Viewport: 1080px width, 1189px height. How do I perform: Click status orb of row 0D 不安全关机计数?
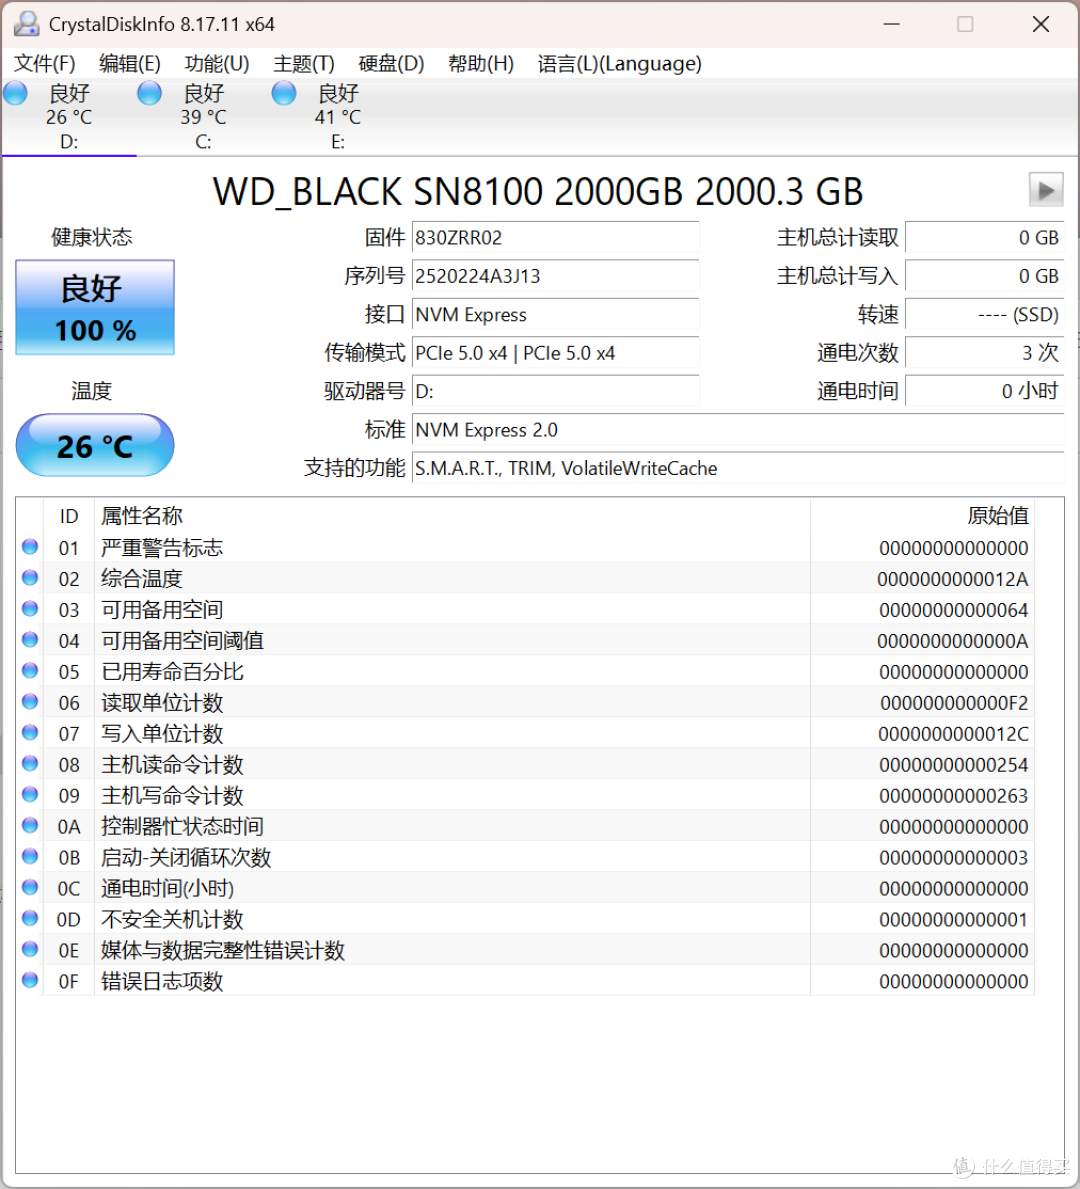tap(30, 918)
